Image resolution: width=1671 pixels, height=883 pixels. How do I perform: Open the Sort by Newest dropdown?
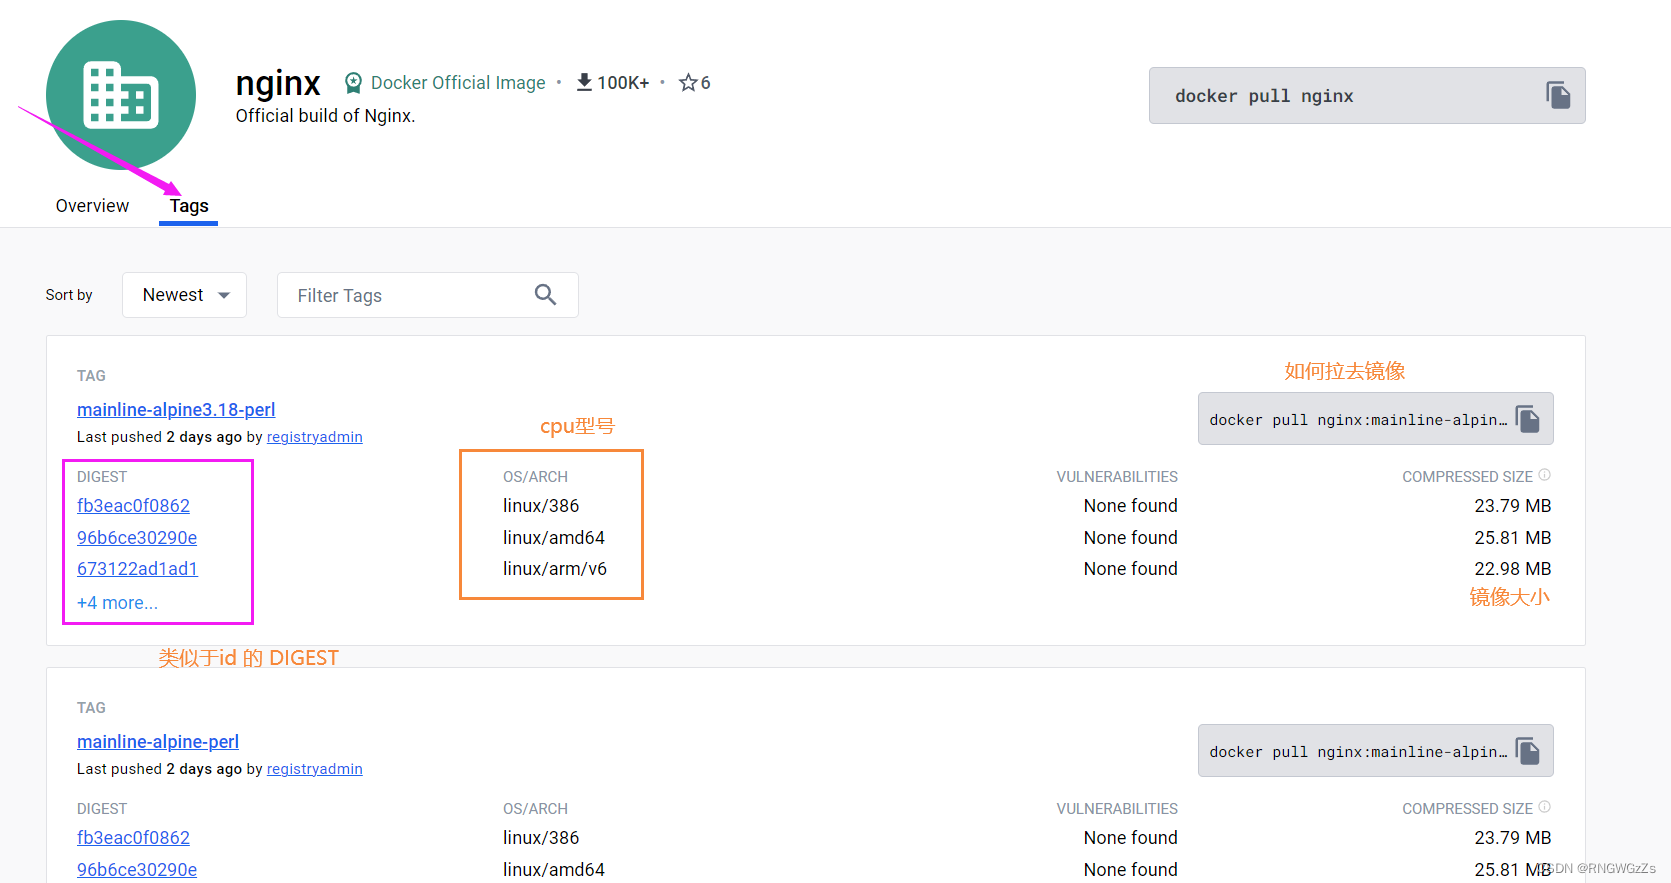click(x=185, y=295)
